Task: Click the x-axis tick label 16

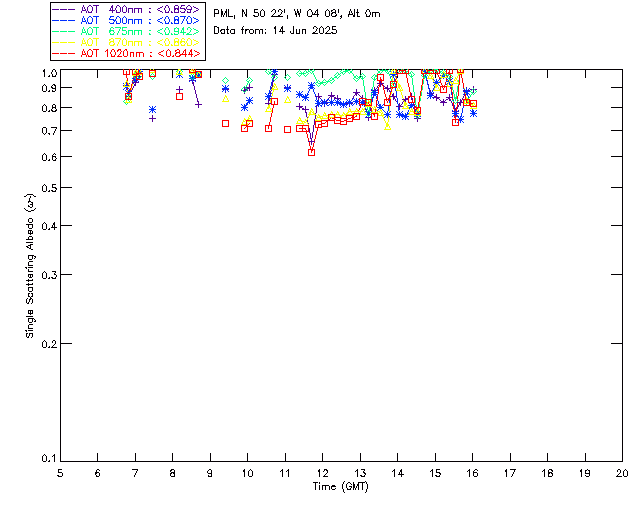Action: [x=473, y=472]
